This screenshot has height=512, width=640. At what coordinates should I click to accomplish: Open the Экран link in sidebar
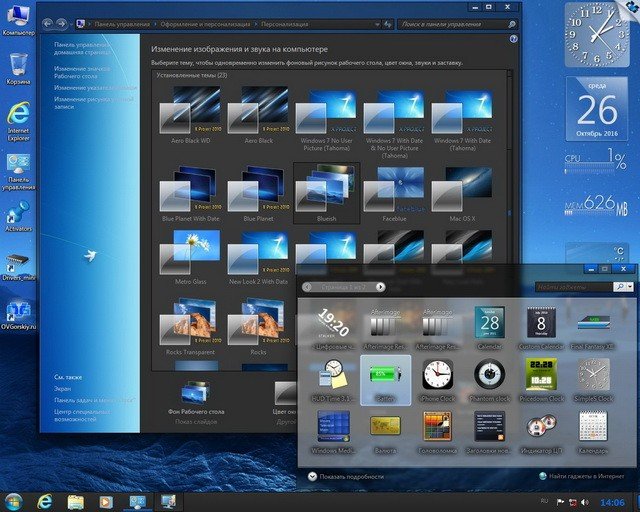click(x=62, y=389)
